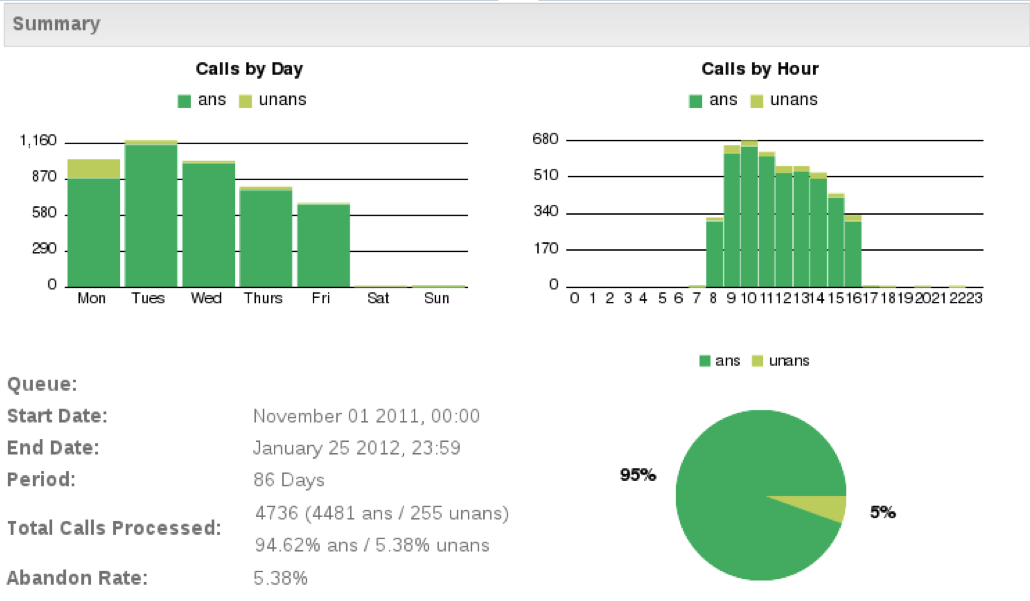Viewport: 1030px width, 601px height.
Task: Click the Start Date: label
Action: [x=57, y=416]
